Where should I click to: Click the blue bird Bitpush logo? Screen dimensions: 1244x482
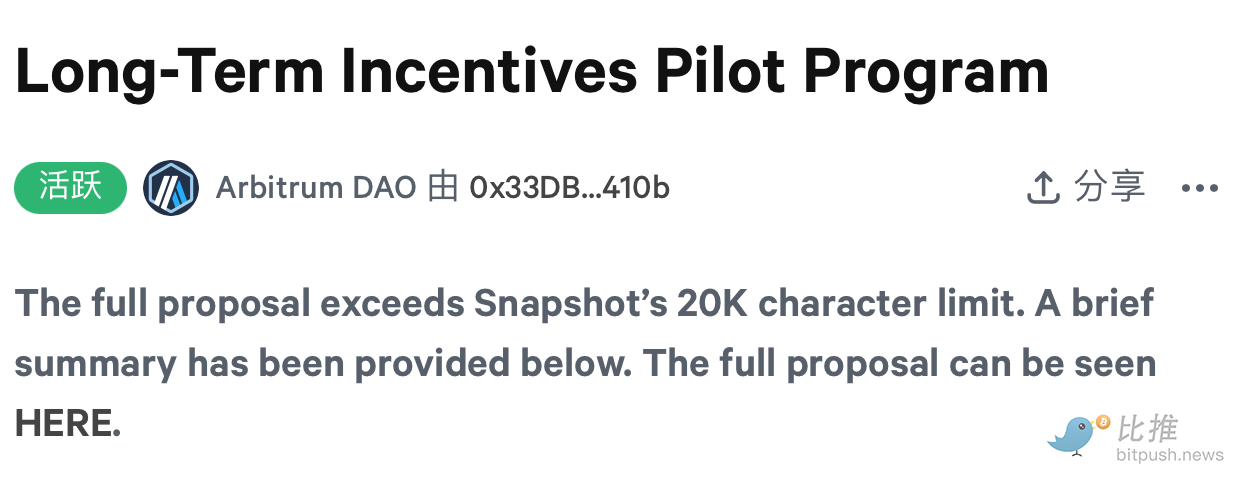coord(1071,435)
